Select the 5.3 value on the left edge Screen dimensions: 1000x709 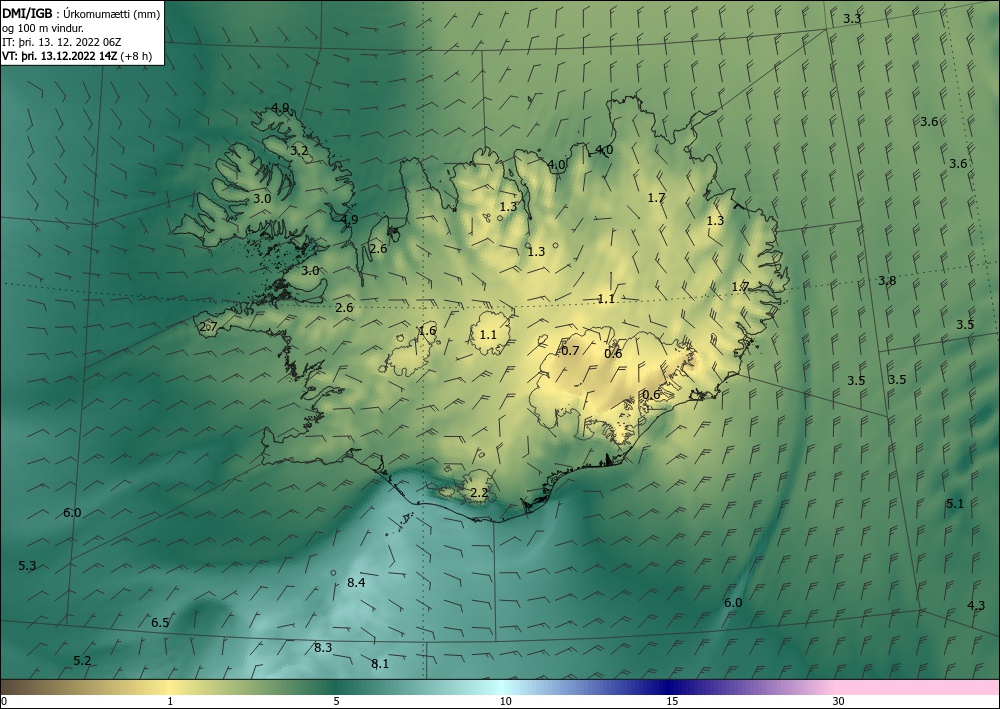pos(27,566)
